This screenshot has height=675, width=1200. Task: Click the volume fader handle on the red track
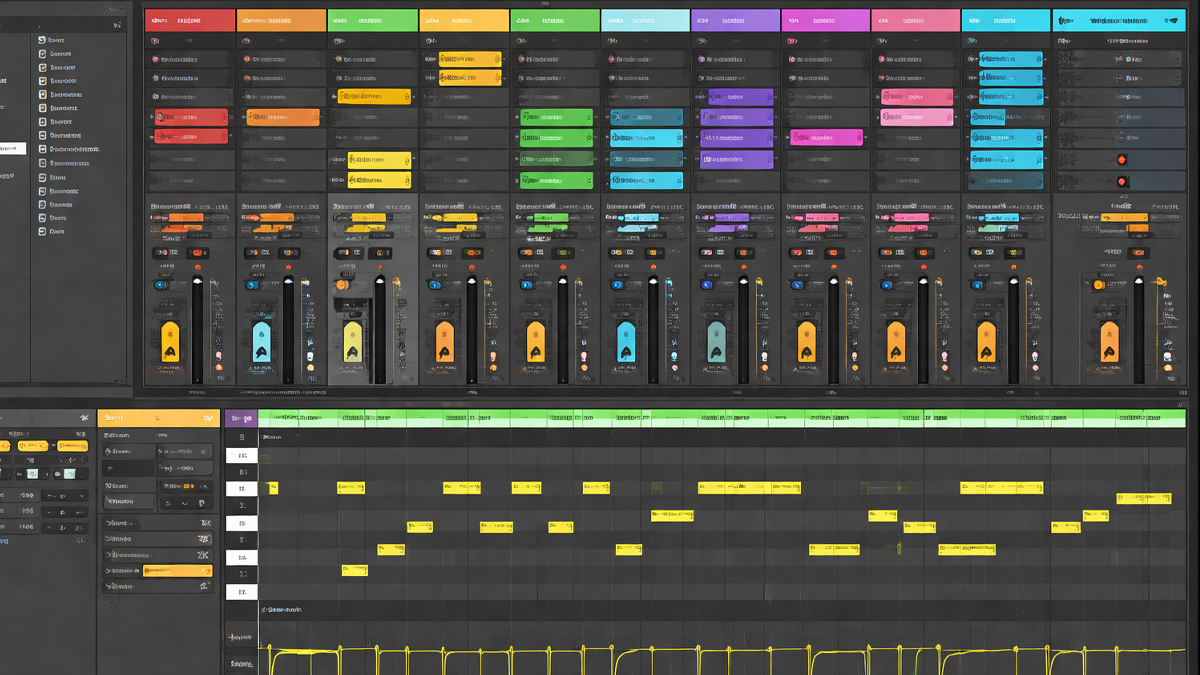coord(197,285)
